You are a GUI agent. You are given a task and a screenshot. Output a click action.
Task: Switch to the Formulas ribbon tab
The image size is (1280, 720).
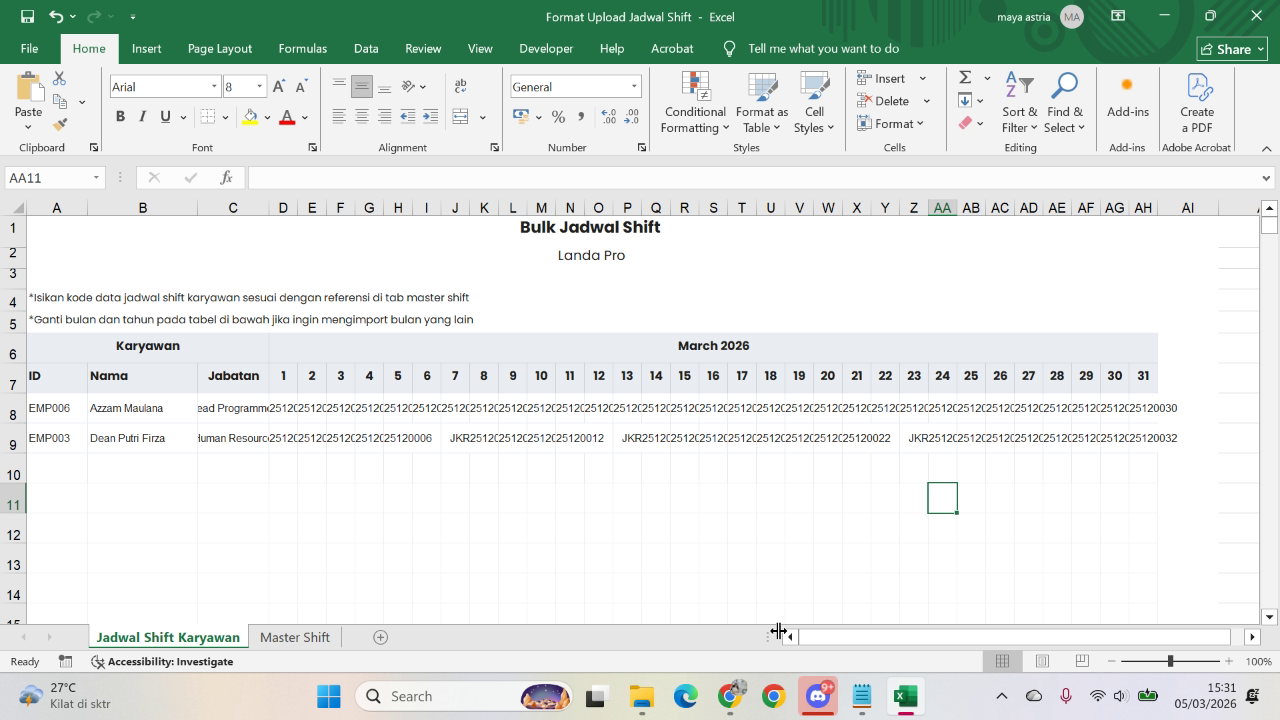coord(303,48)
